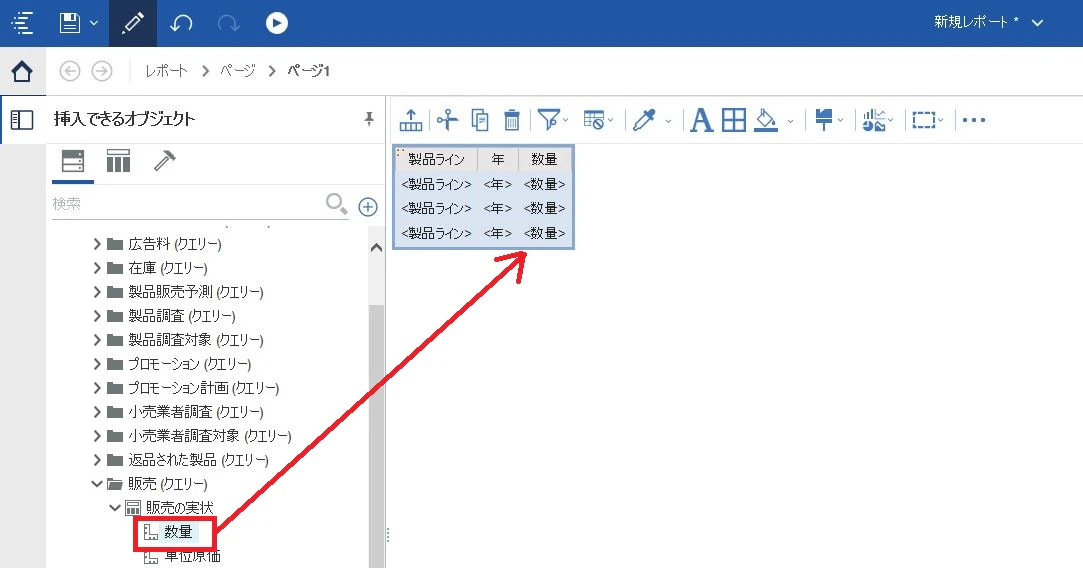Select the 製品ライン column header
The width and height of the screenshot is (1083, 568).
tap(436, 160)
